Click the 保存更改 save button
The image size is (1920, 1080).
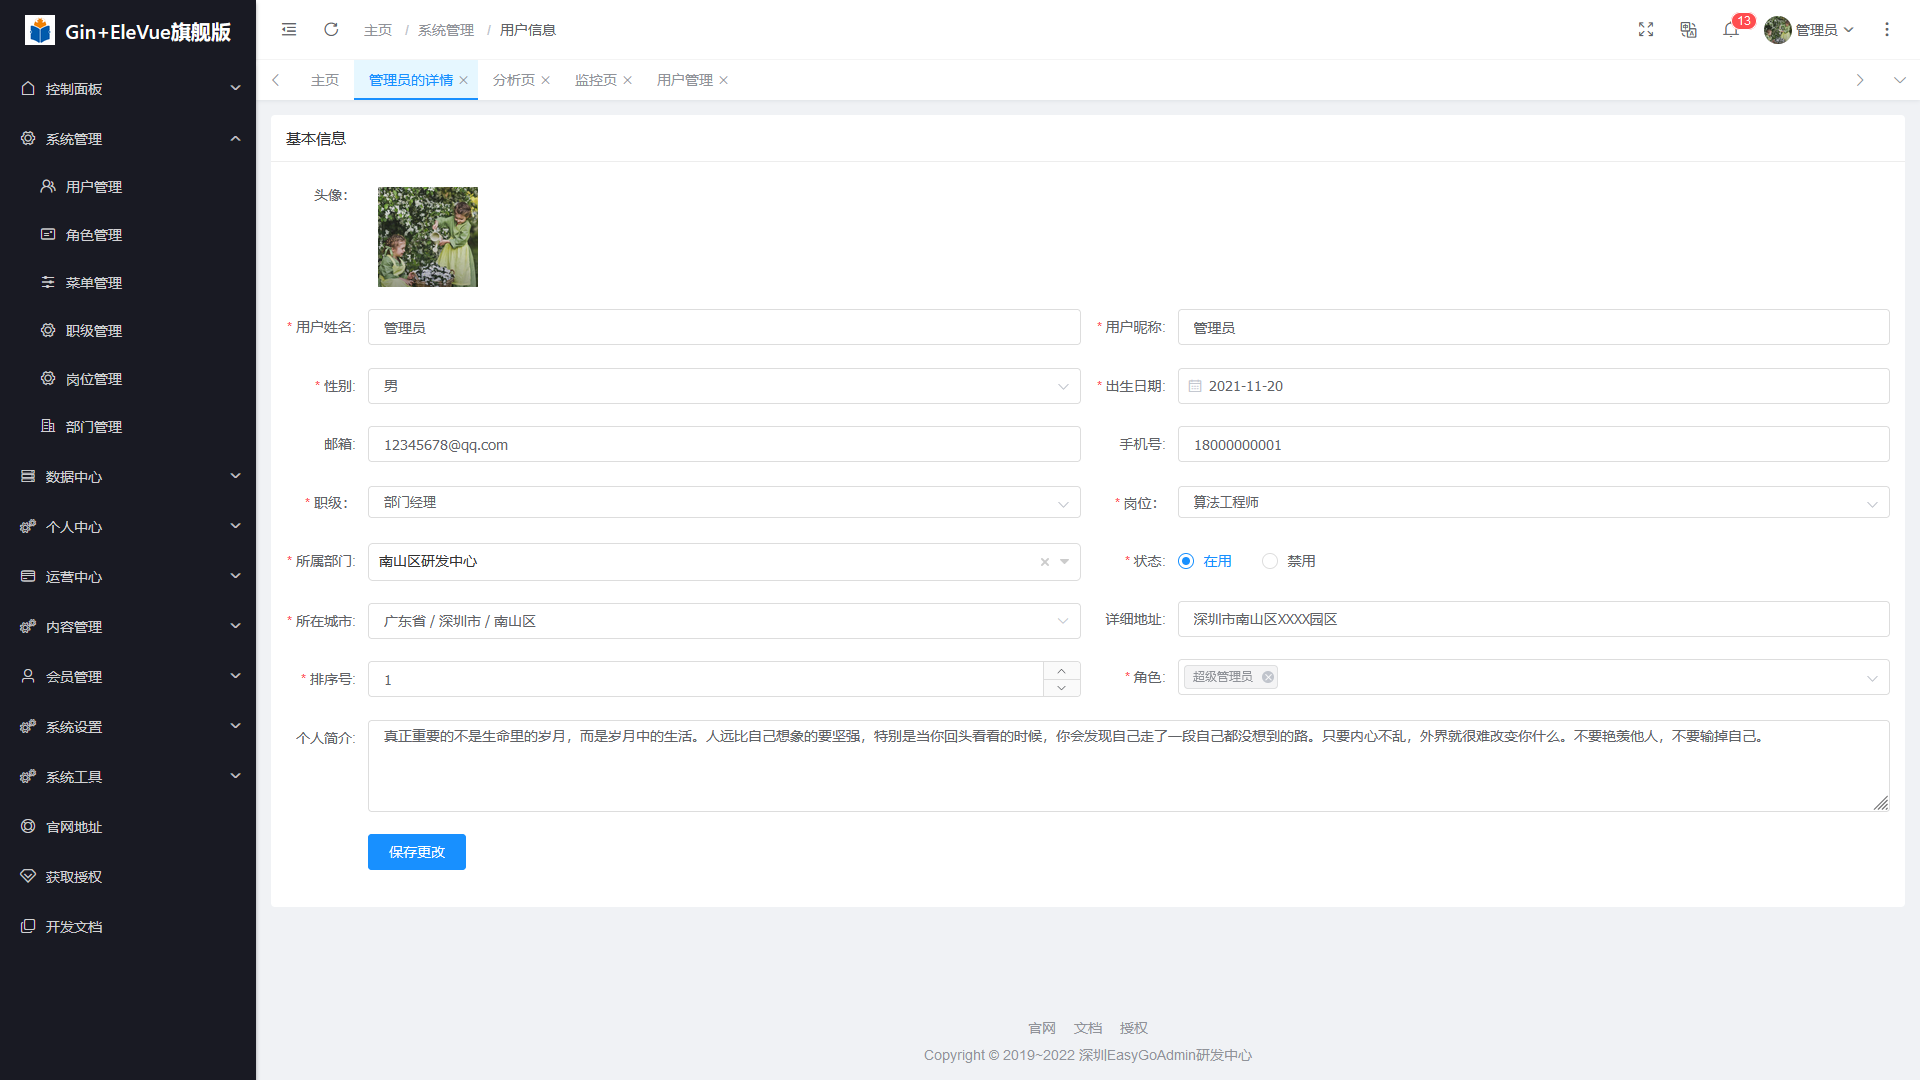tap(416, 852)
